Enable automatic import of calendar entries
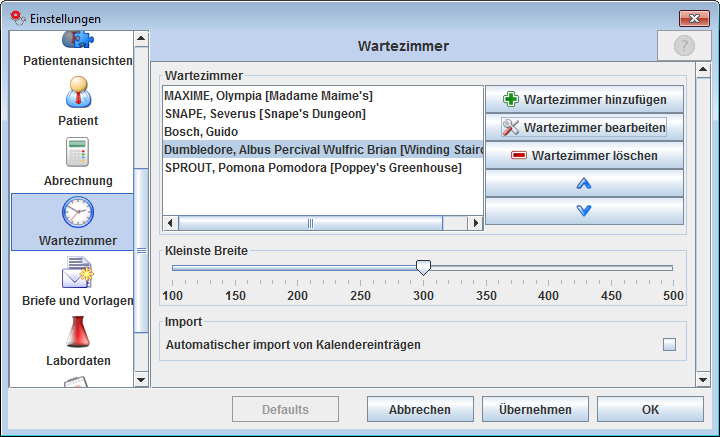 point(669,345)
